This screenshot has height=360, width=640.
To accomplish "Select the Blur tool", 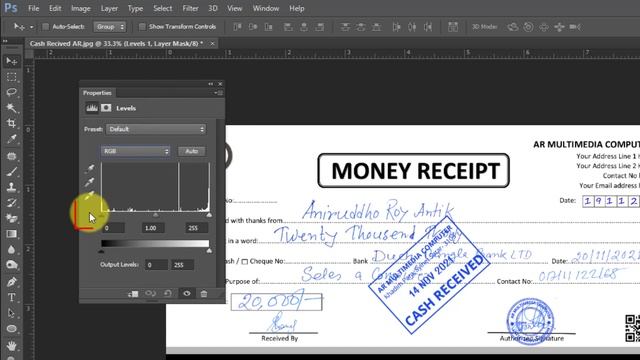I will 11,249.
